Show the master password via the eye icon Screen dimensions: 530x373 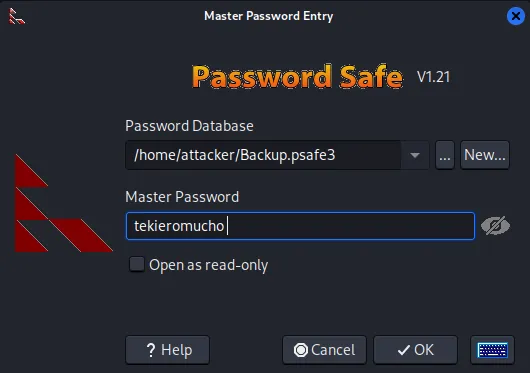pyautogui.click(x=496, y=226)
